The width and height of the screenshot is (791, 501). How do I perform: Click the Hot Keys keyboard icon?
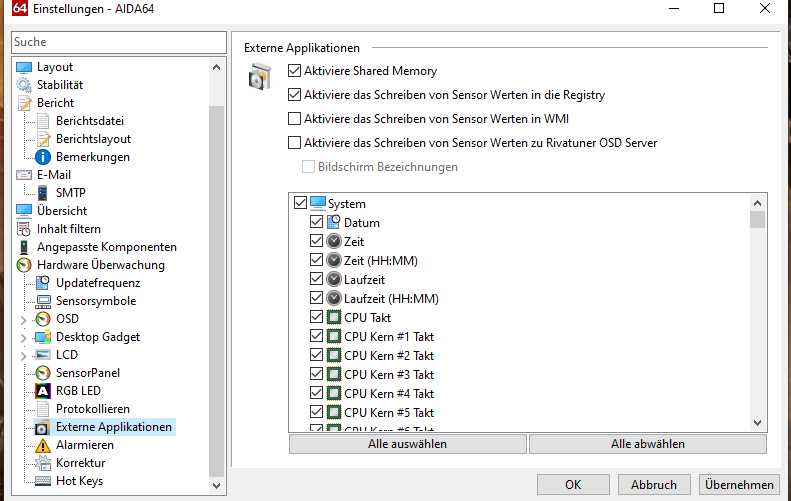43,481
